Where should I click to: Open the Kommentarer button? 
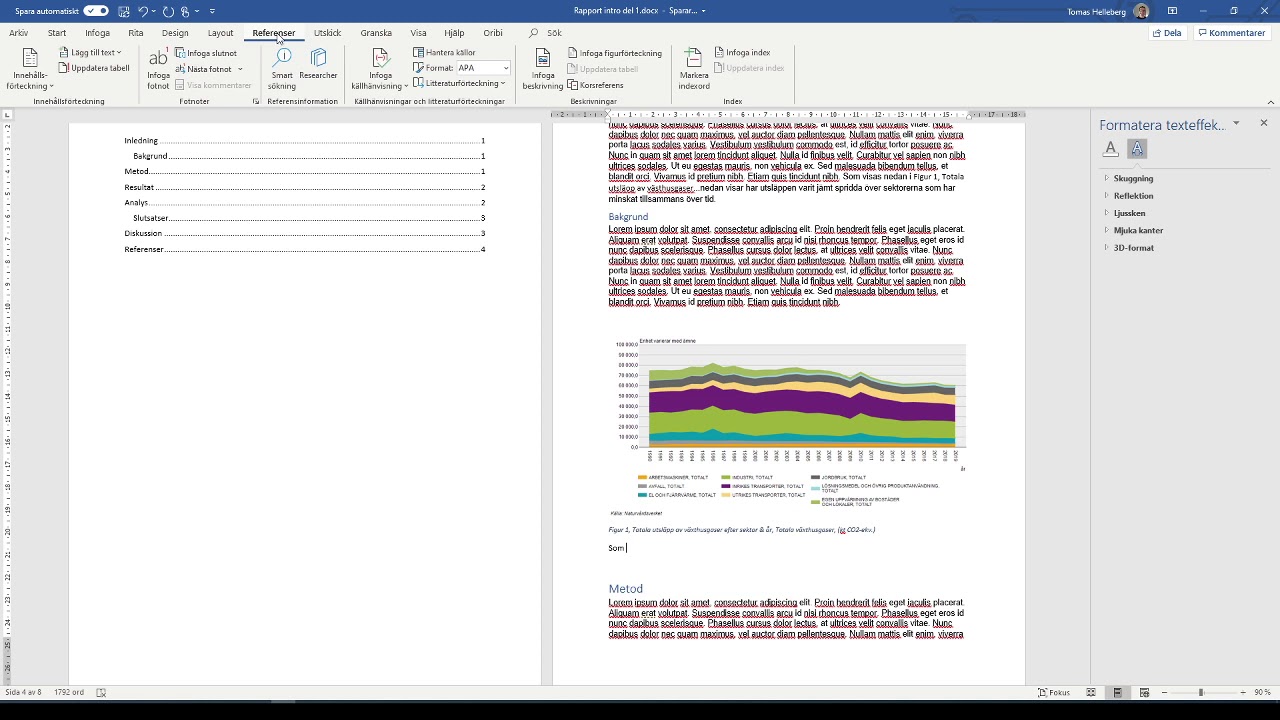(1231, 33)
